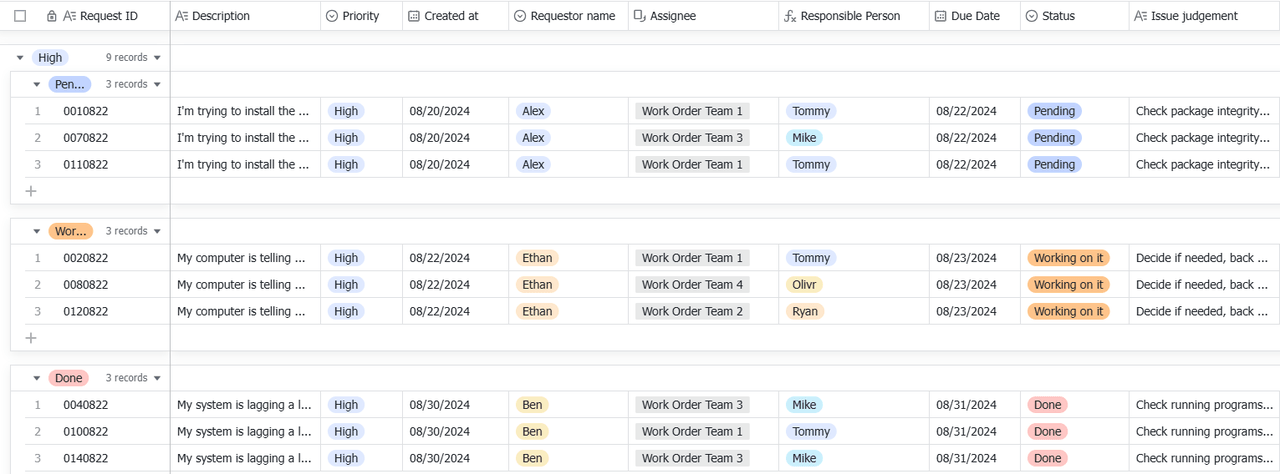
Task: Click Mike tag in row 0070822
Action: coord(805,138)
